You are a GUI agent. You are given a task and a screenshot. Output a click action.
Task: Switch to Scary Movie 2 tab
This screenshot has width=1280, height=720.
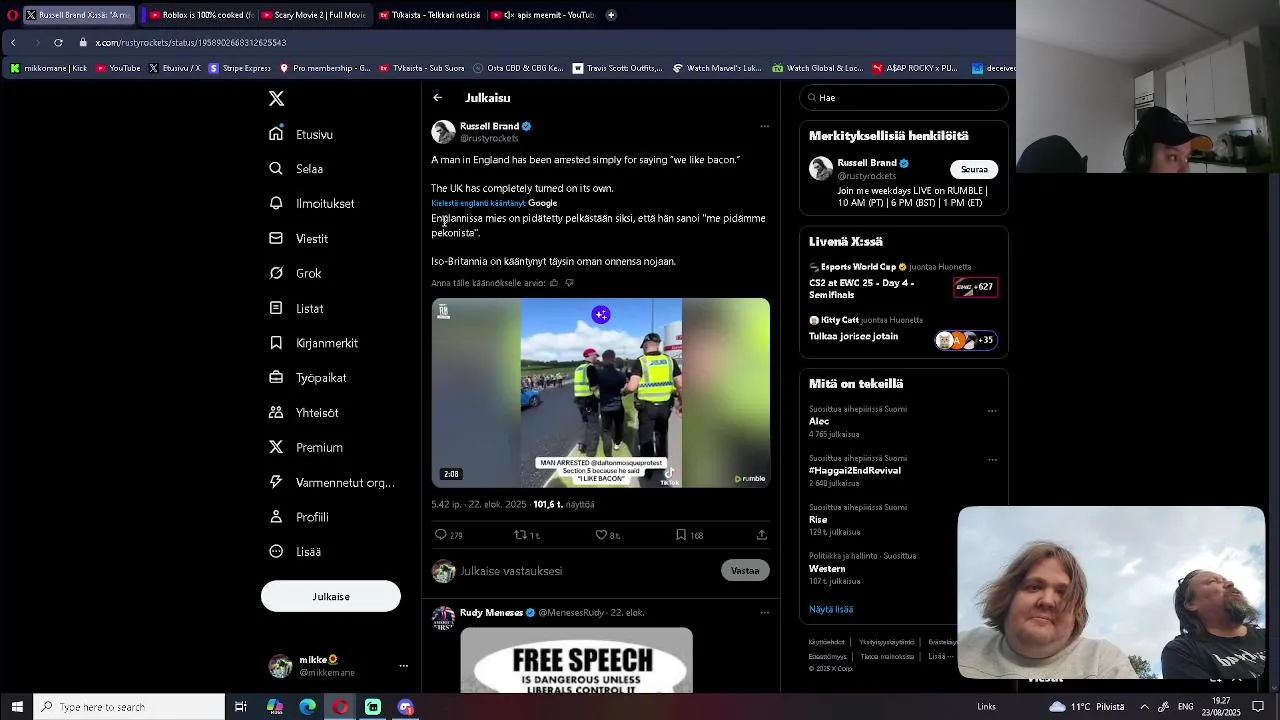[x=314, y=15]
